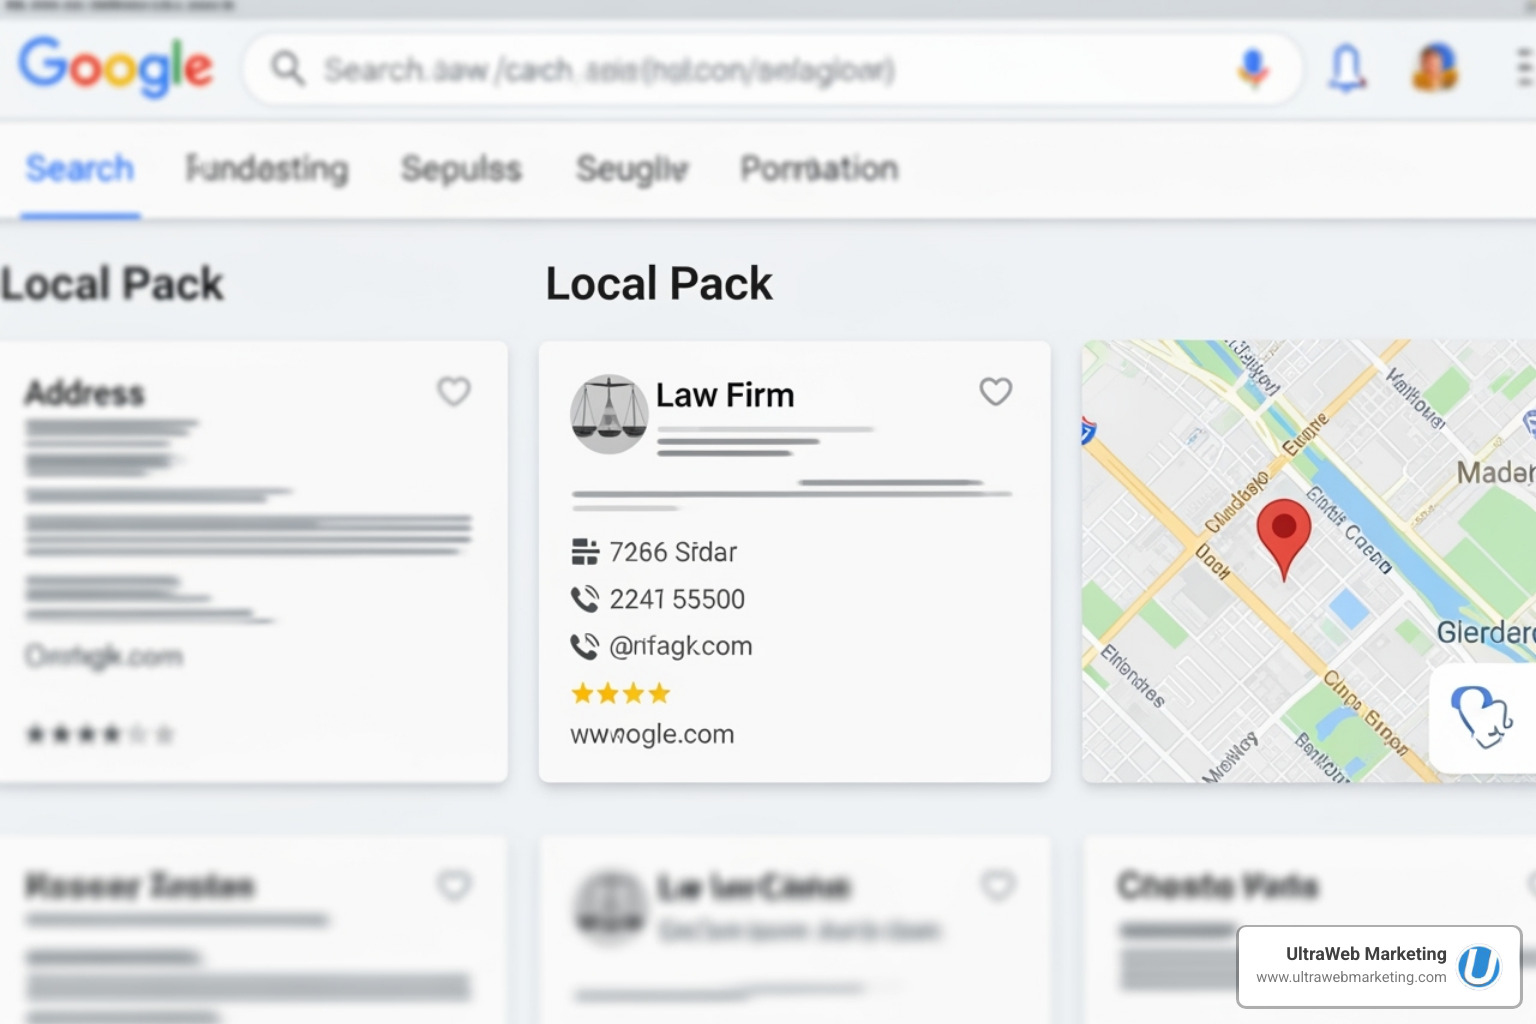Switch to the Search tab
1536x1024 pixels.
click(x=79, y=168)
